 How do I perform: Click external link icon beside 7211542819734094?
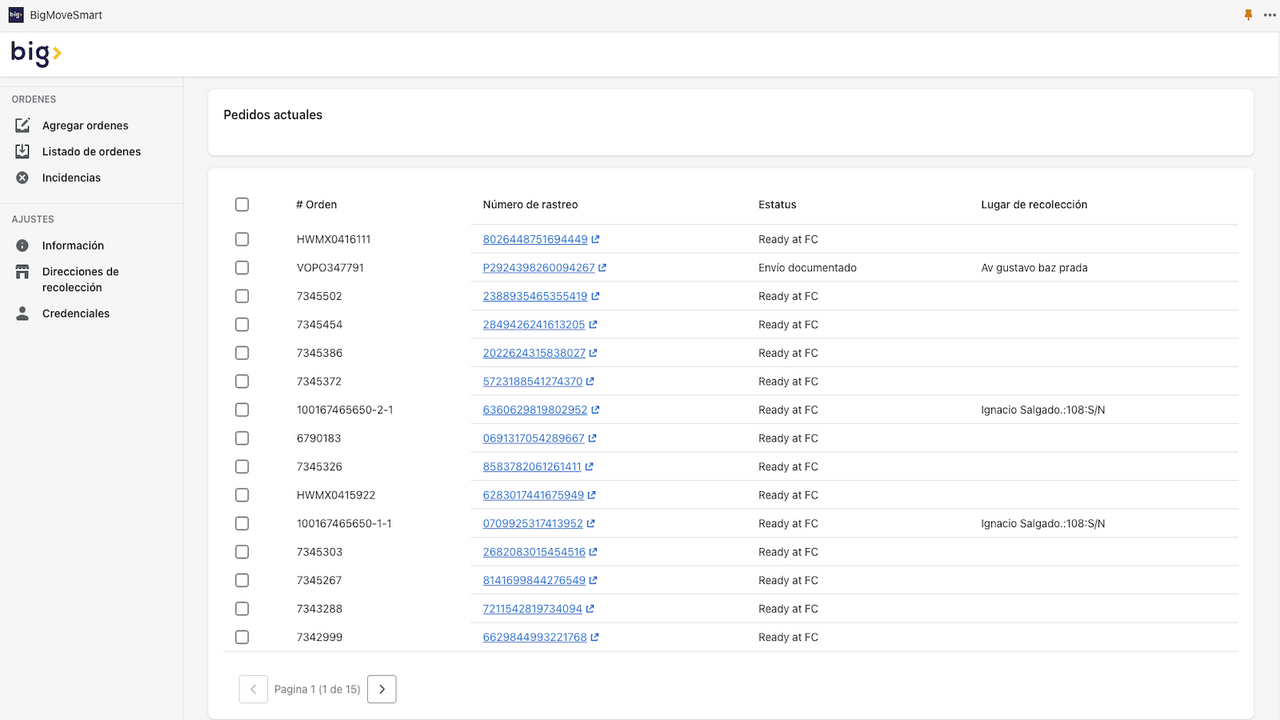591,609
